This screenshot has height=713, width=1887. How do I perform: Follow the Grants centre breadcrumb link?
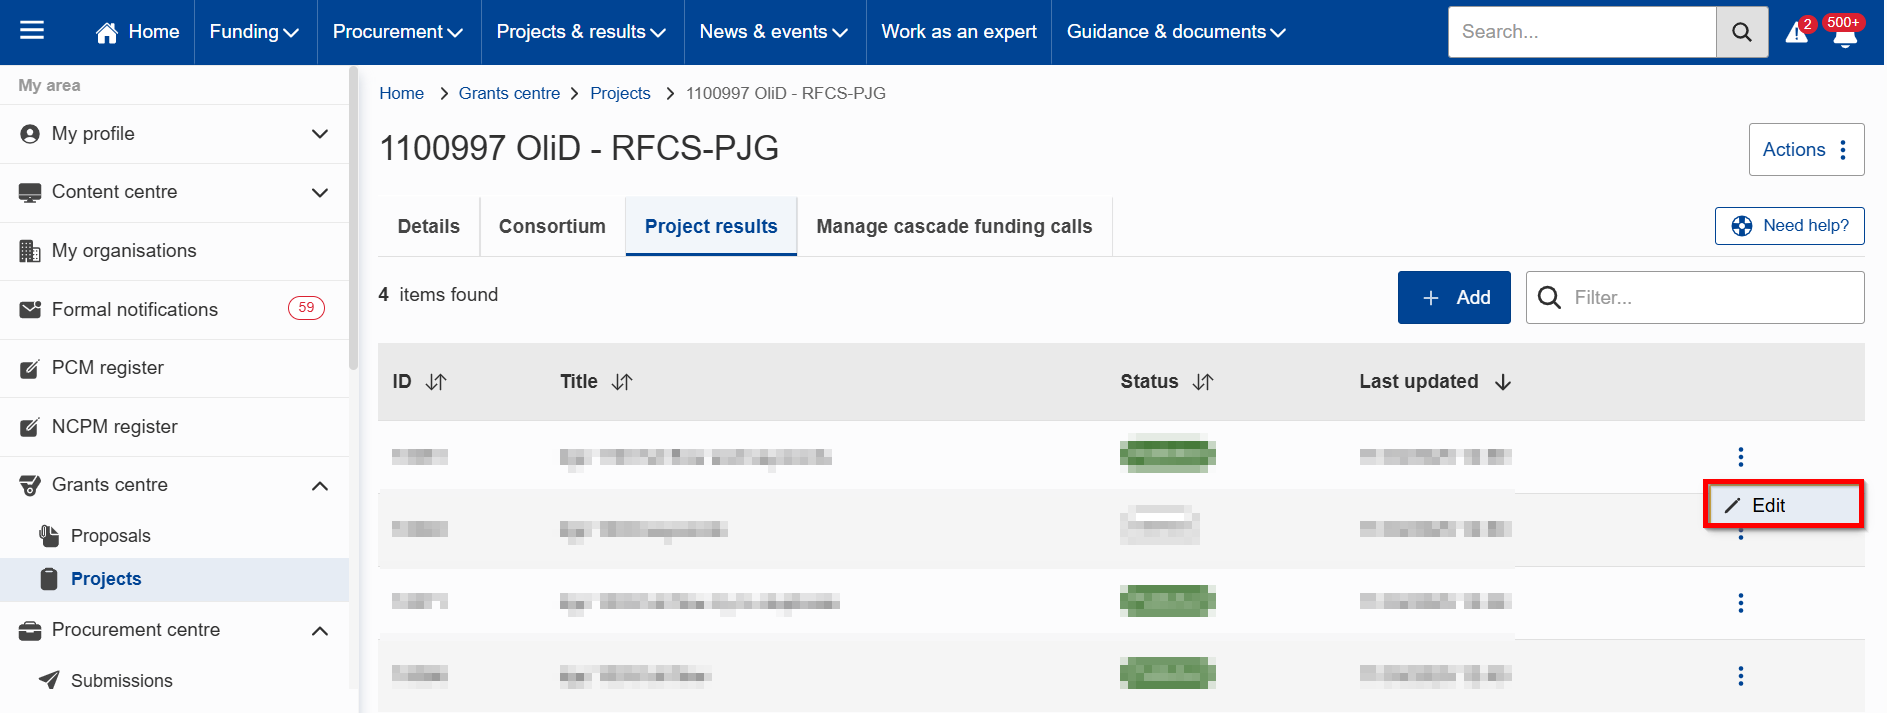(x=509, y=93)
